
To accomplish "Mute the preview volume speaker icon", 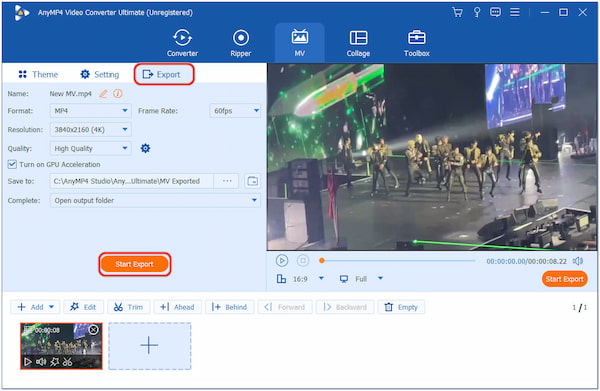I will pyautogui.click(x=578, y=261).
